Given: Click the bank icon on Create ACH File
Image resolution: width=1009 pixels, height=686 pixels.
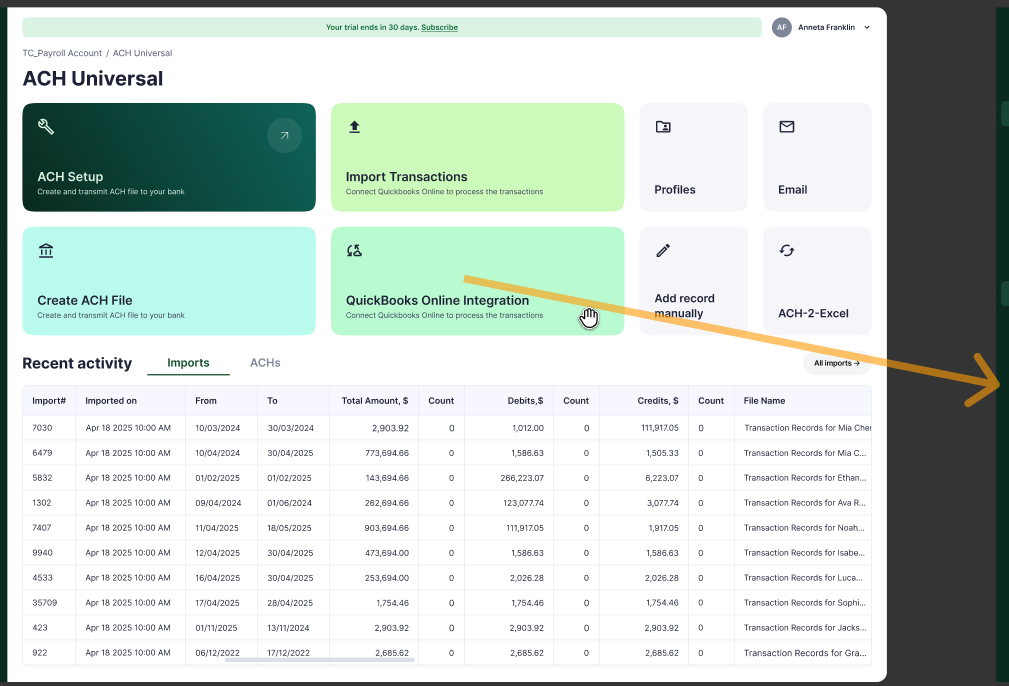Looking at the screenshot, I should pyautogui.click(x=46, y=250).
